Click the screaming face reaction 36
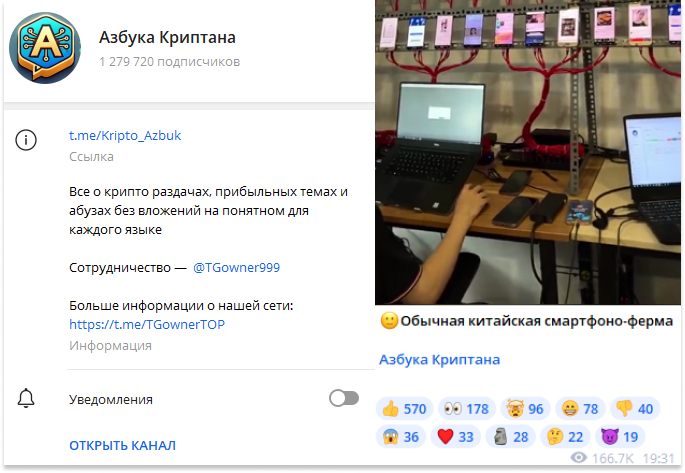 click(401, 437)
